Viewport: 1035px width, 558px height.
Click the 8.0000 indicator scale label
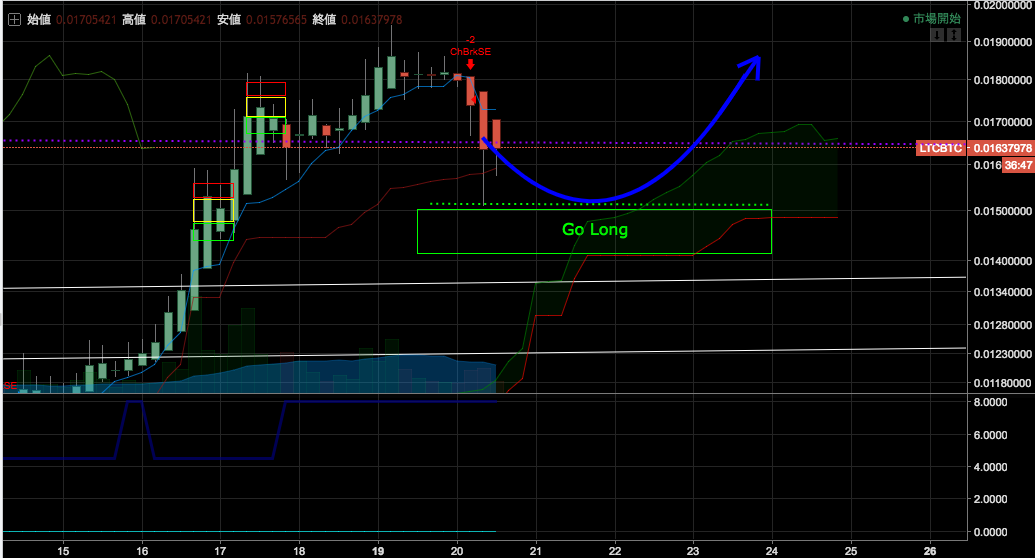[x=991, y=402]
